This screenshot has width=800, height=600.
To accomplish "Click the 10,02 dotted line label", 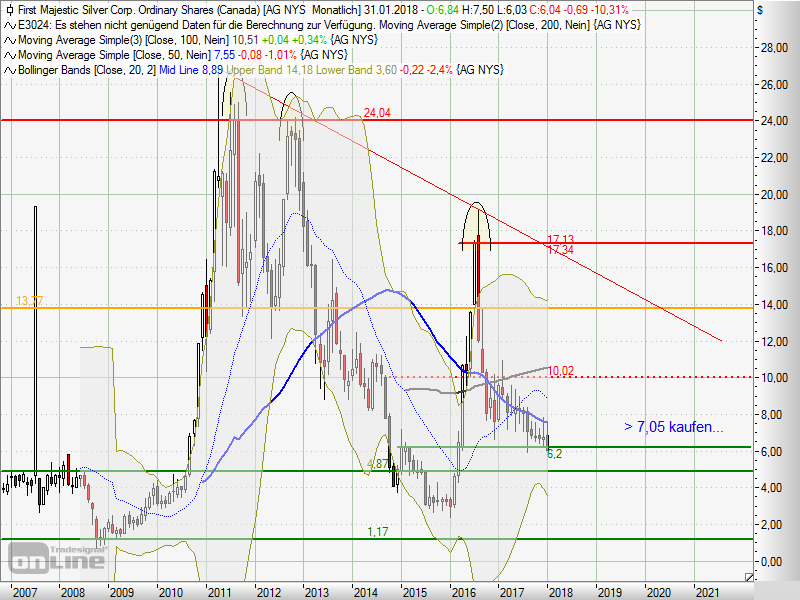I will click(560, 371).
